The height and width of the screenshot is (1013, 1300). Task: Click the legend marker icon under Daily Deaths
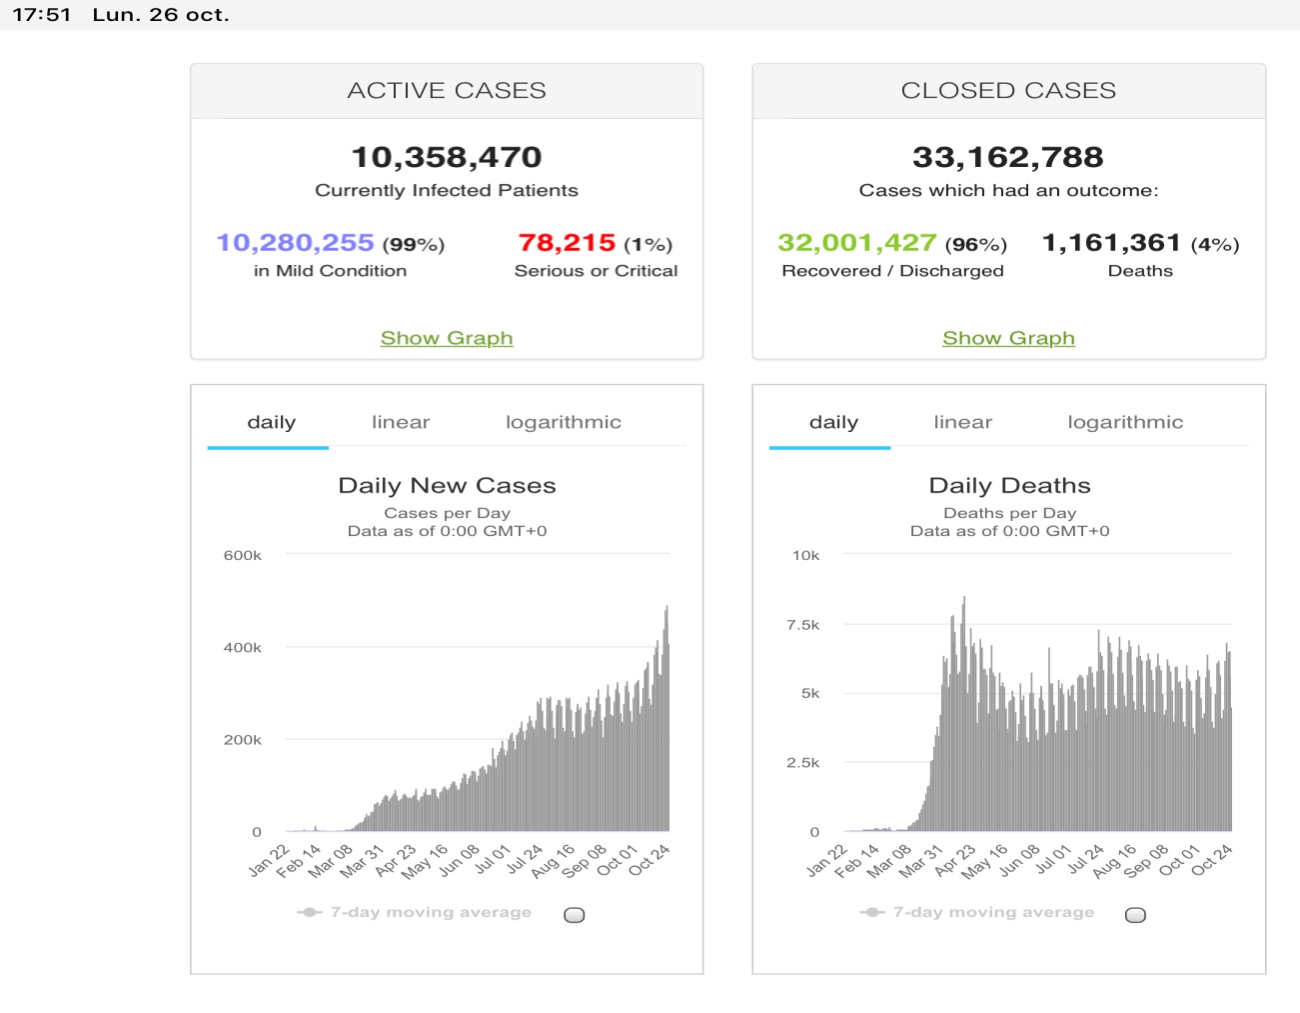point(872,912)
